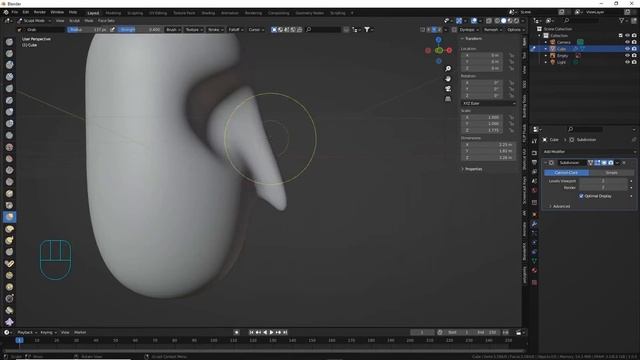Open the Stroke dropdown
Screen dimensions: 640x360
(215, 29)
